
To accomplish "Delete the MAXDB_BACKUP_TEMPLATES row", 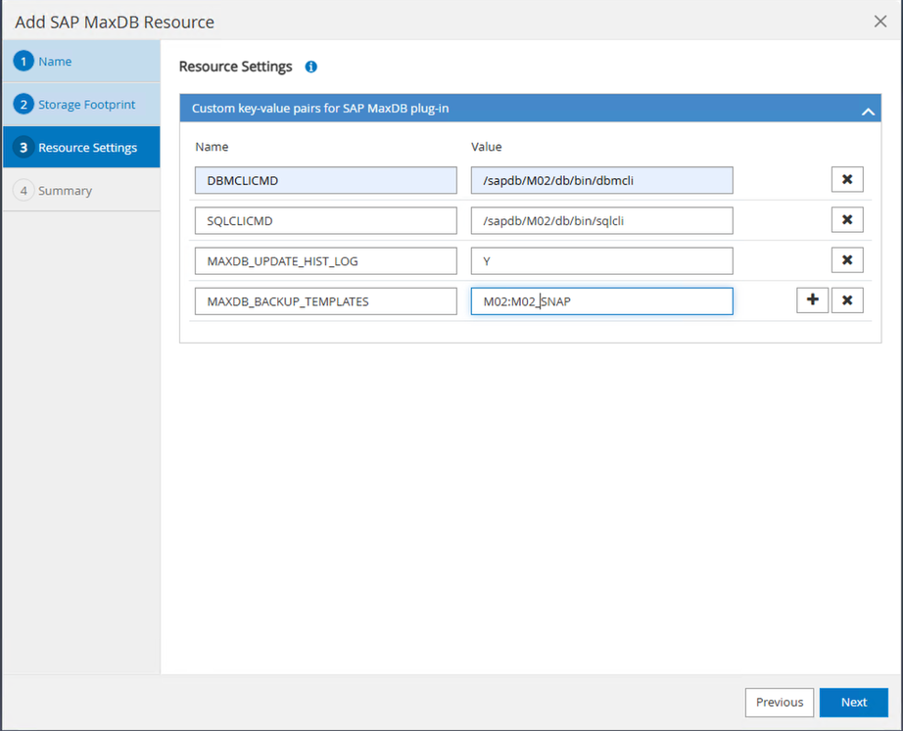I will (847, 301).
